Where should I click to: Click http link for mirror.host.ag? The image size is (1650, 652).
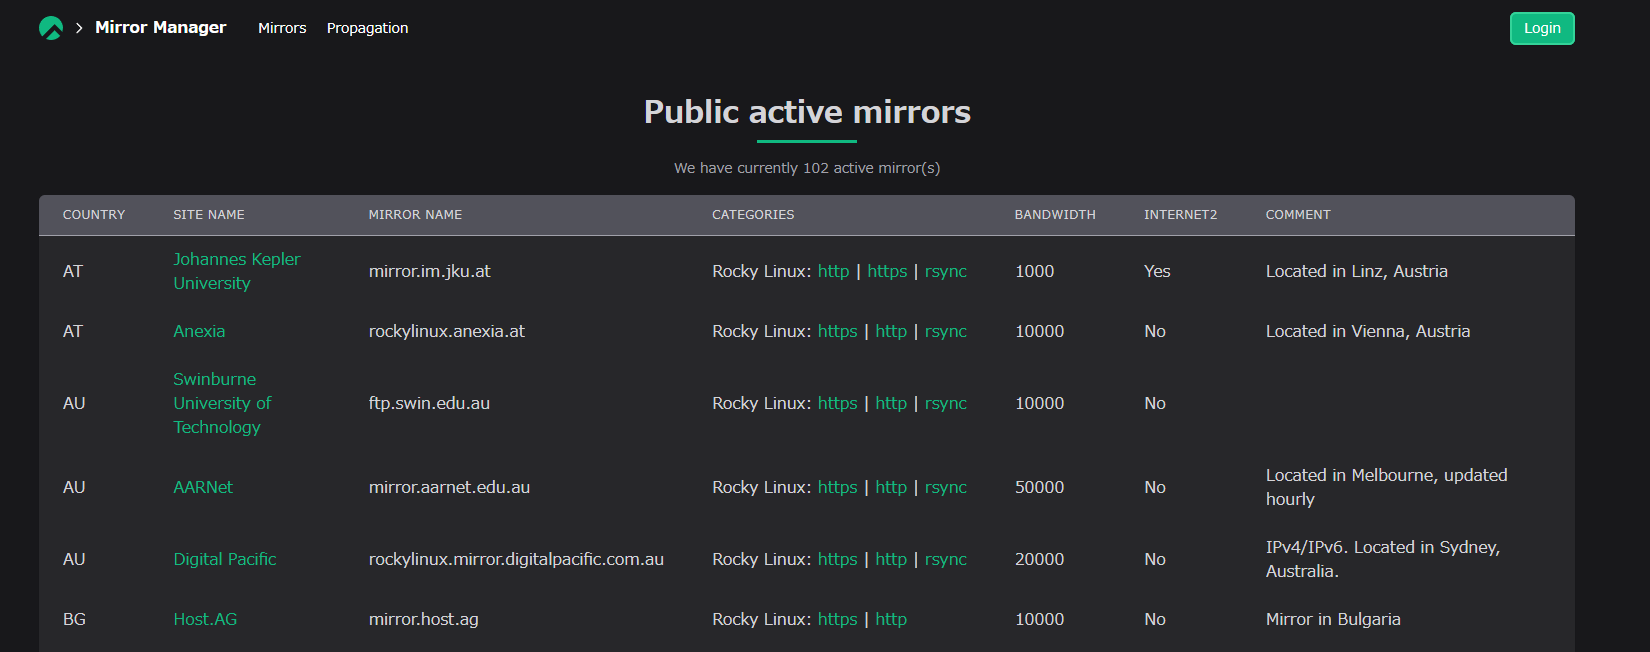(x=891, y=619)
